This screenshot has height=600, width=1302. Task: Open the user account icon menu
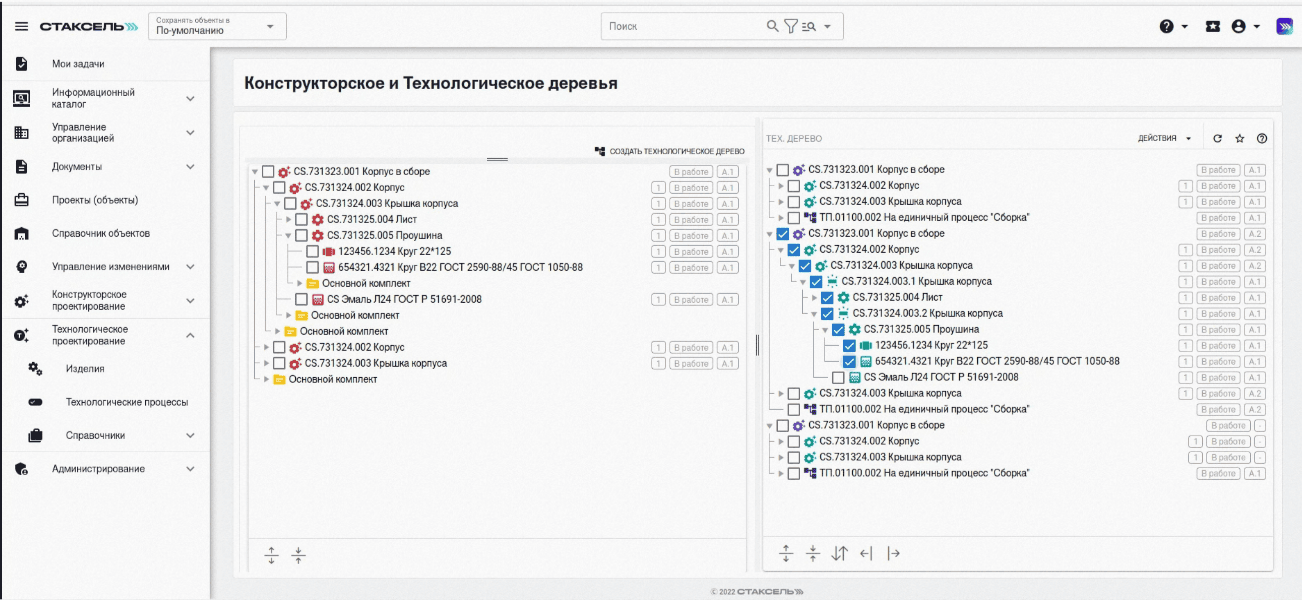click(1239, 26)
